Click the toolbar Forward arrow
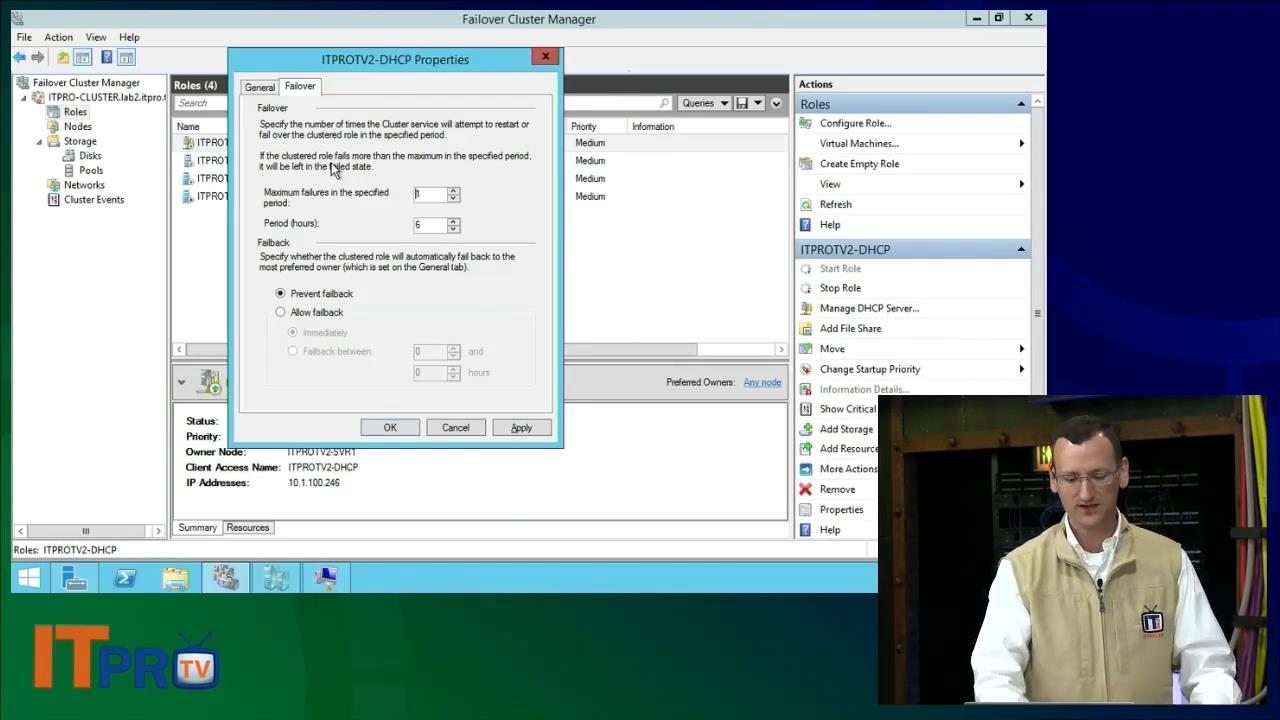Screen dimensions: 1280x720 (38, 58)
